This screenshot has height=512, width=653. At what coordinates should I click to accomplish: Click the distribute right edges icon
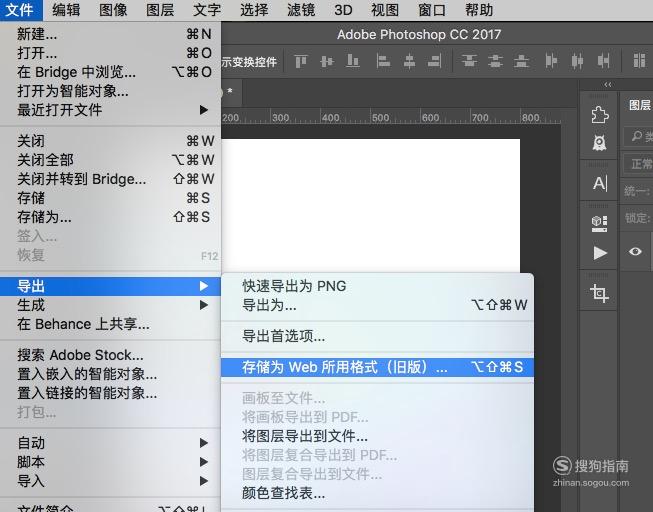point(603,61)
